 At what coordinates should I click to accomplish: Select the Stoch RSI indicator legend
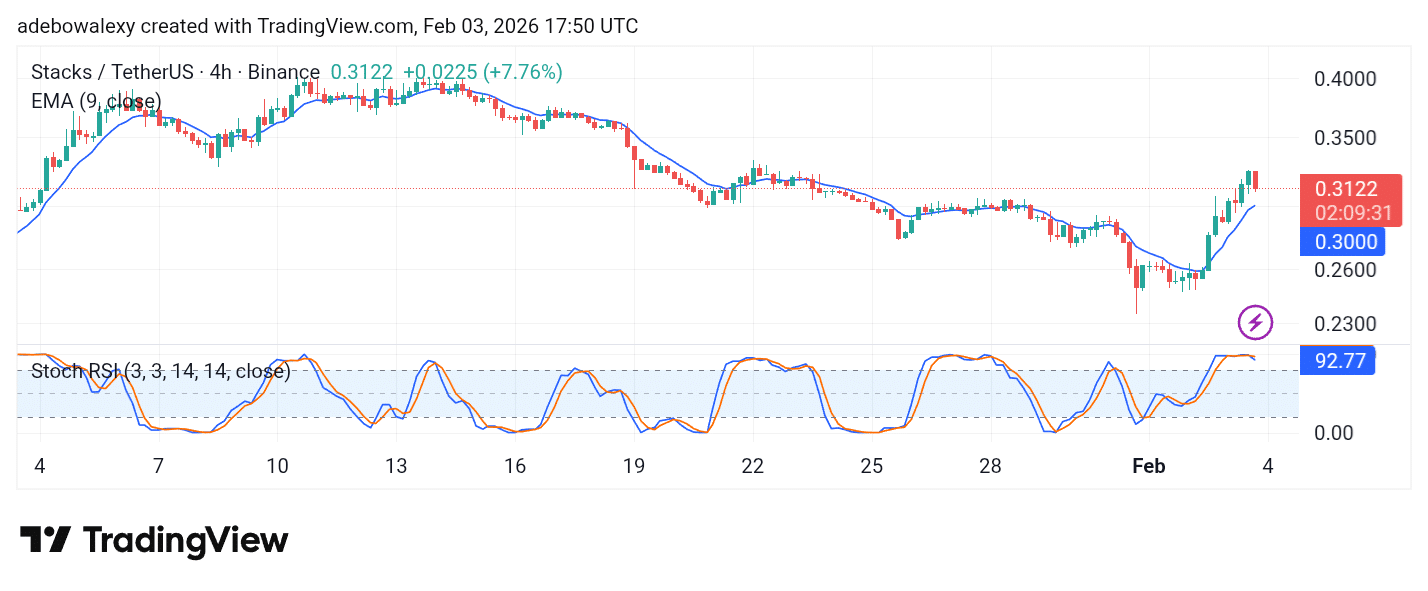point(160,372)
